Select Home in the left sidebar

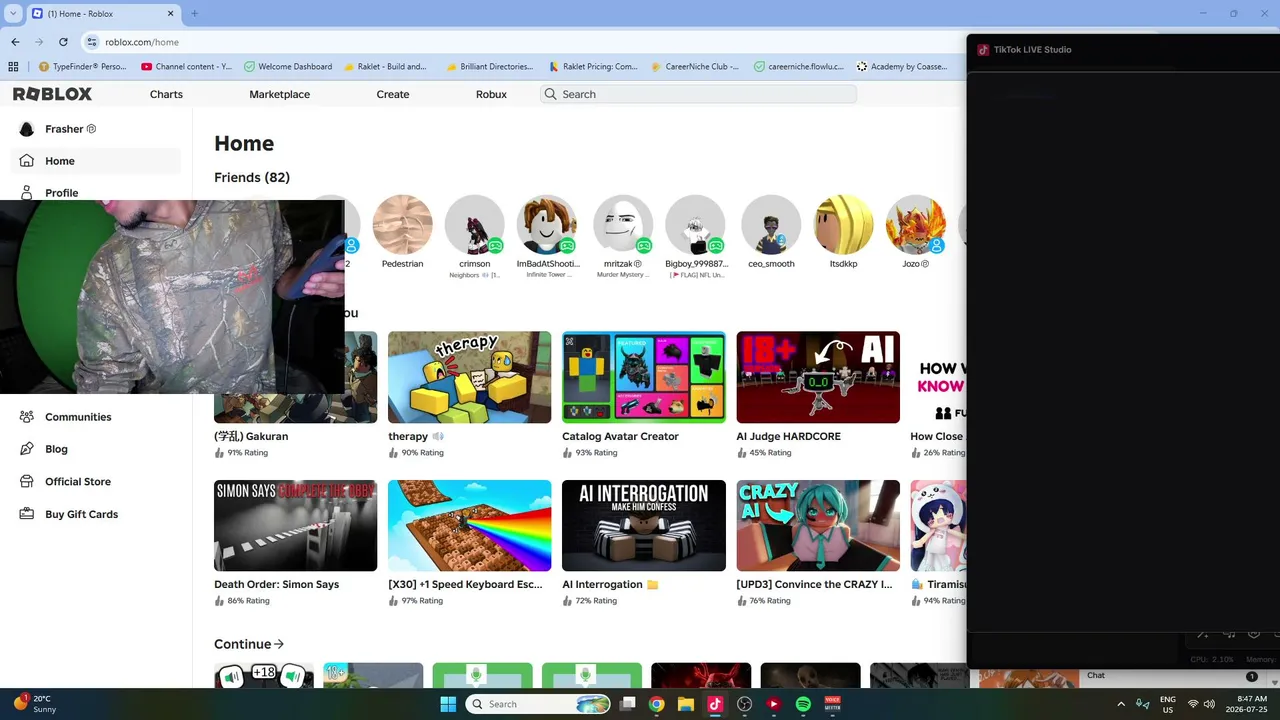pyautogui.click(x=96, y=161)
